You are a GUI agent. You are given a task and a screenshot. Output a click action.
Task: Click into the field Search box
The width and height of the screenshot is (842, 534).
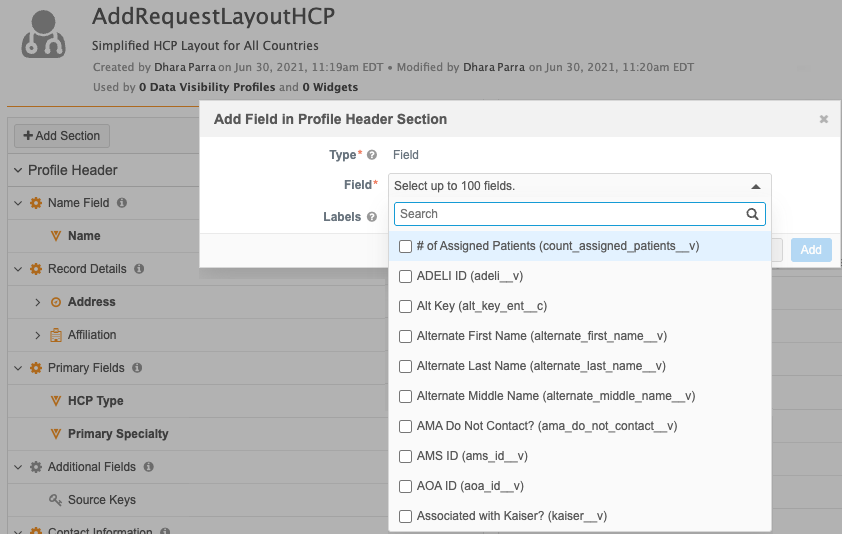point(570,214)
